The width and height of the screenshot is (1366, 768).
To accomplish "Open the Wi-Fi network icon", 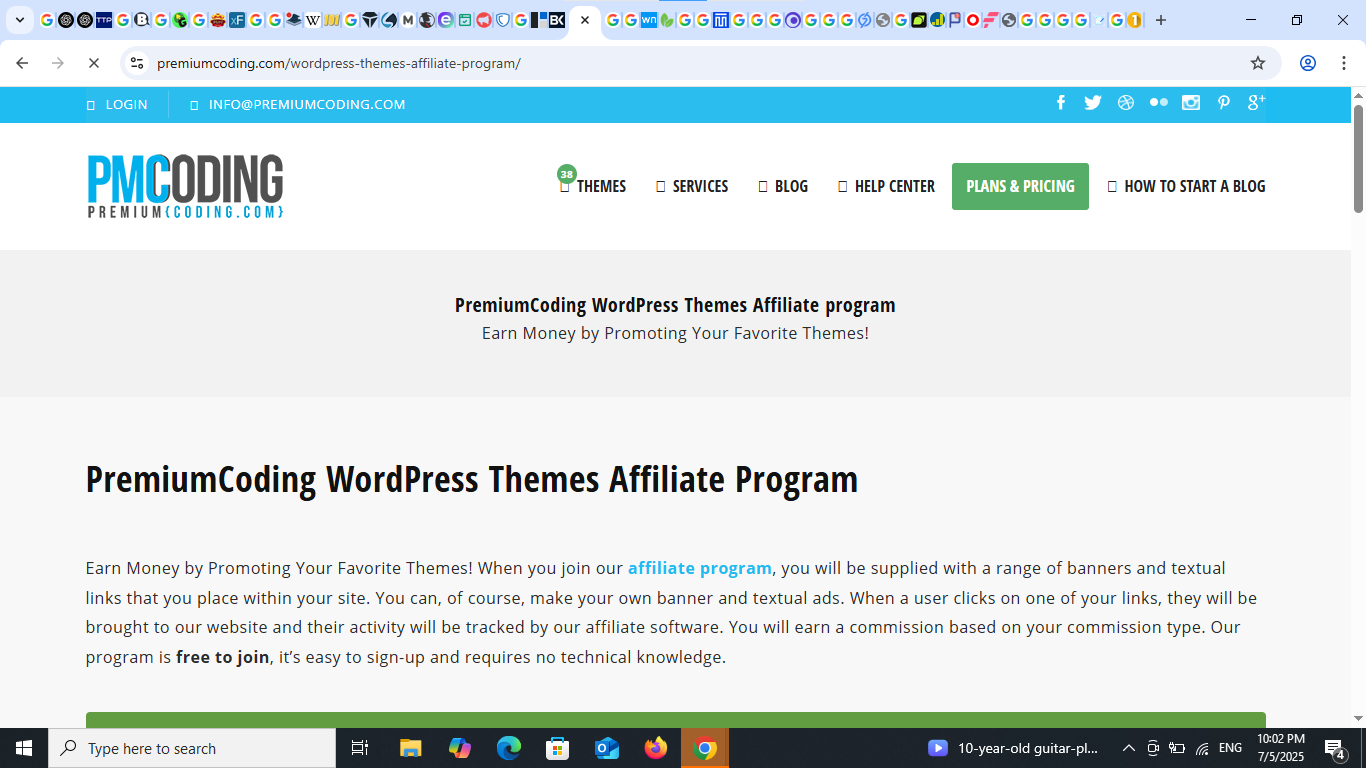I will [x=1202, y=748].
